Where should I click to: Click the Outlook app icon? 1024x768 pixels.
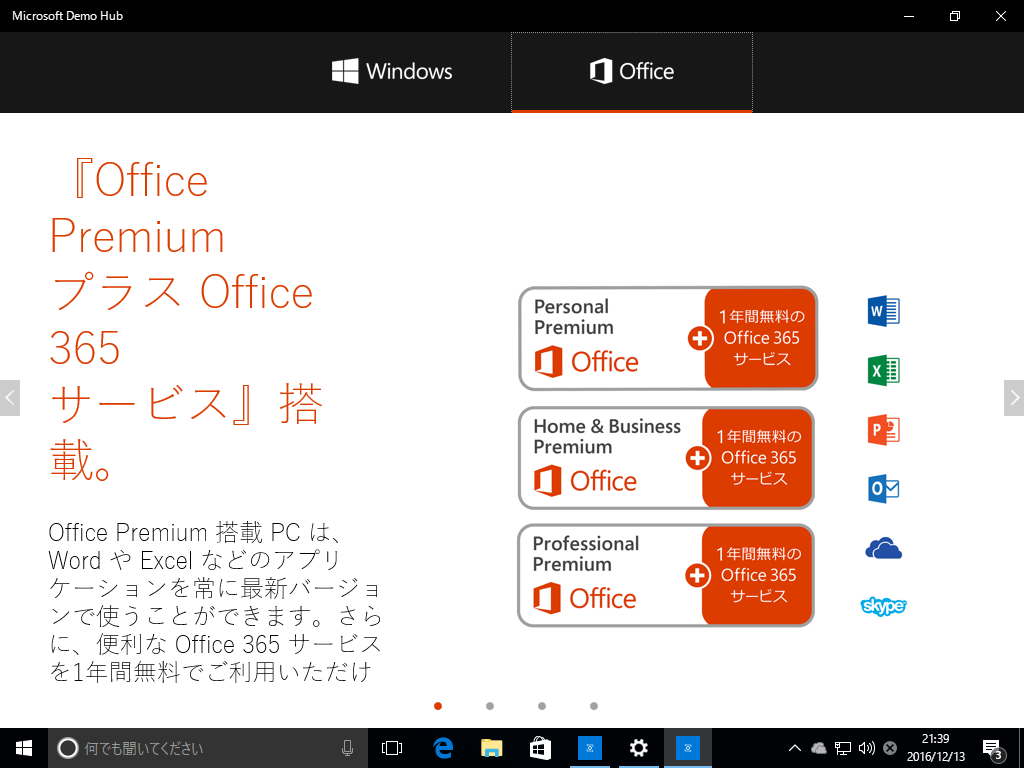coord(884,488)
